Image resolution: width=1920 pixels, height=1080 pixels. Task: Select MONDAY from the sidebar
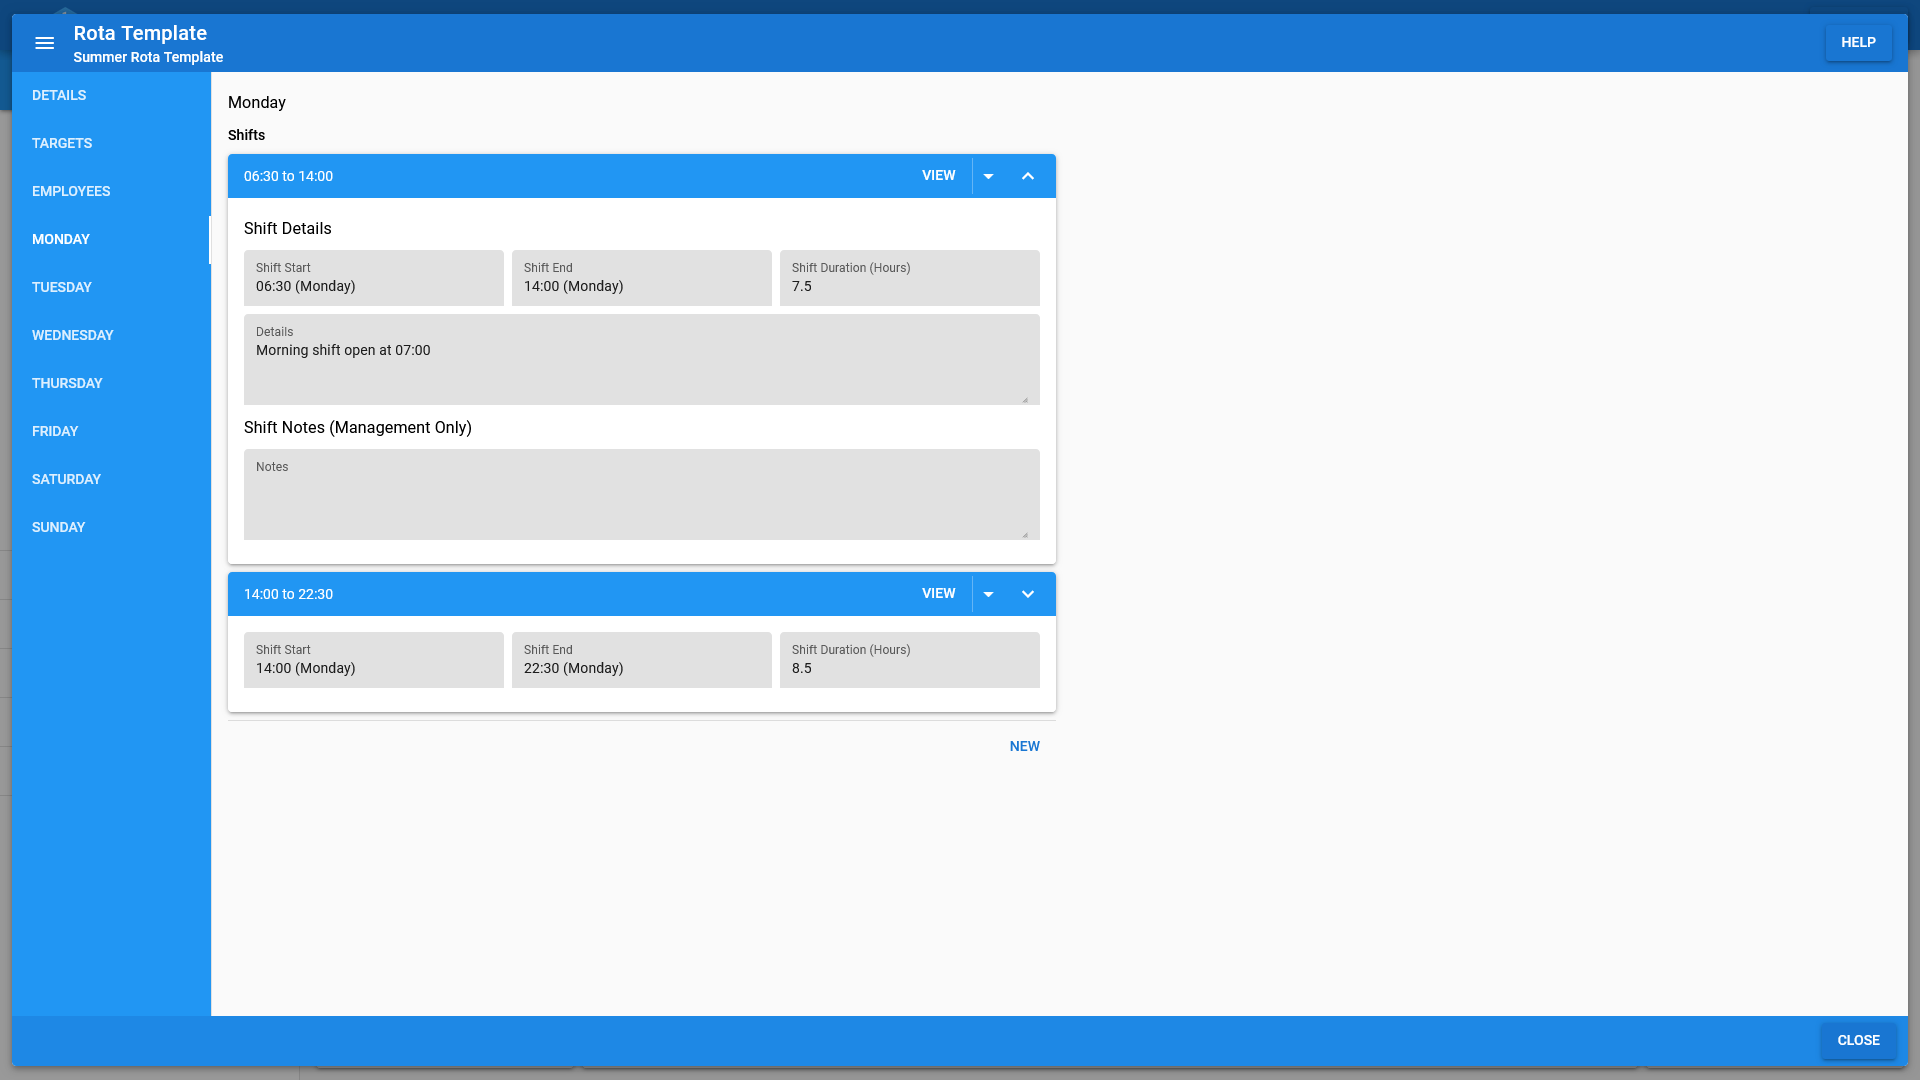(x=61, y=239)
